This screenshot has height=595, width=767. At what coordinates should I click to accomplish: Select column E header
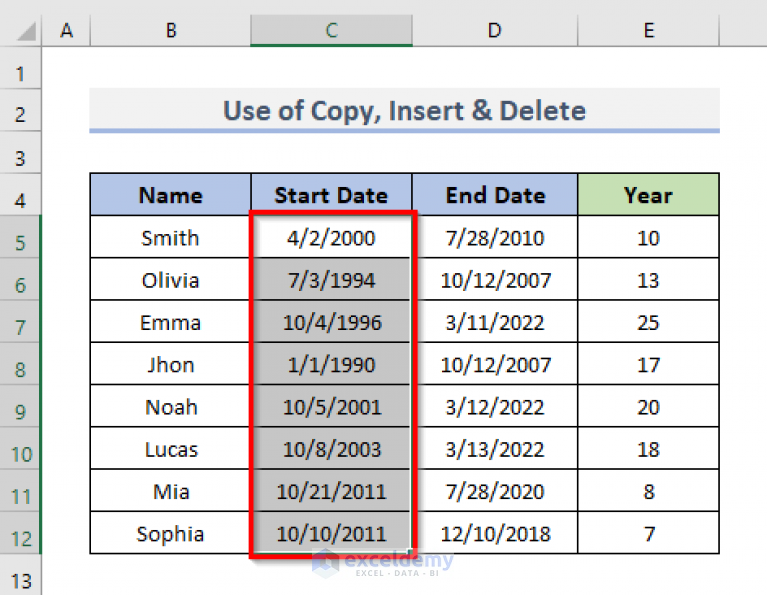(x=648, y=30)
